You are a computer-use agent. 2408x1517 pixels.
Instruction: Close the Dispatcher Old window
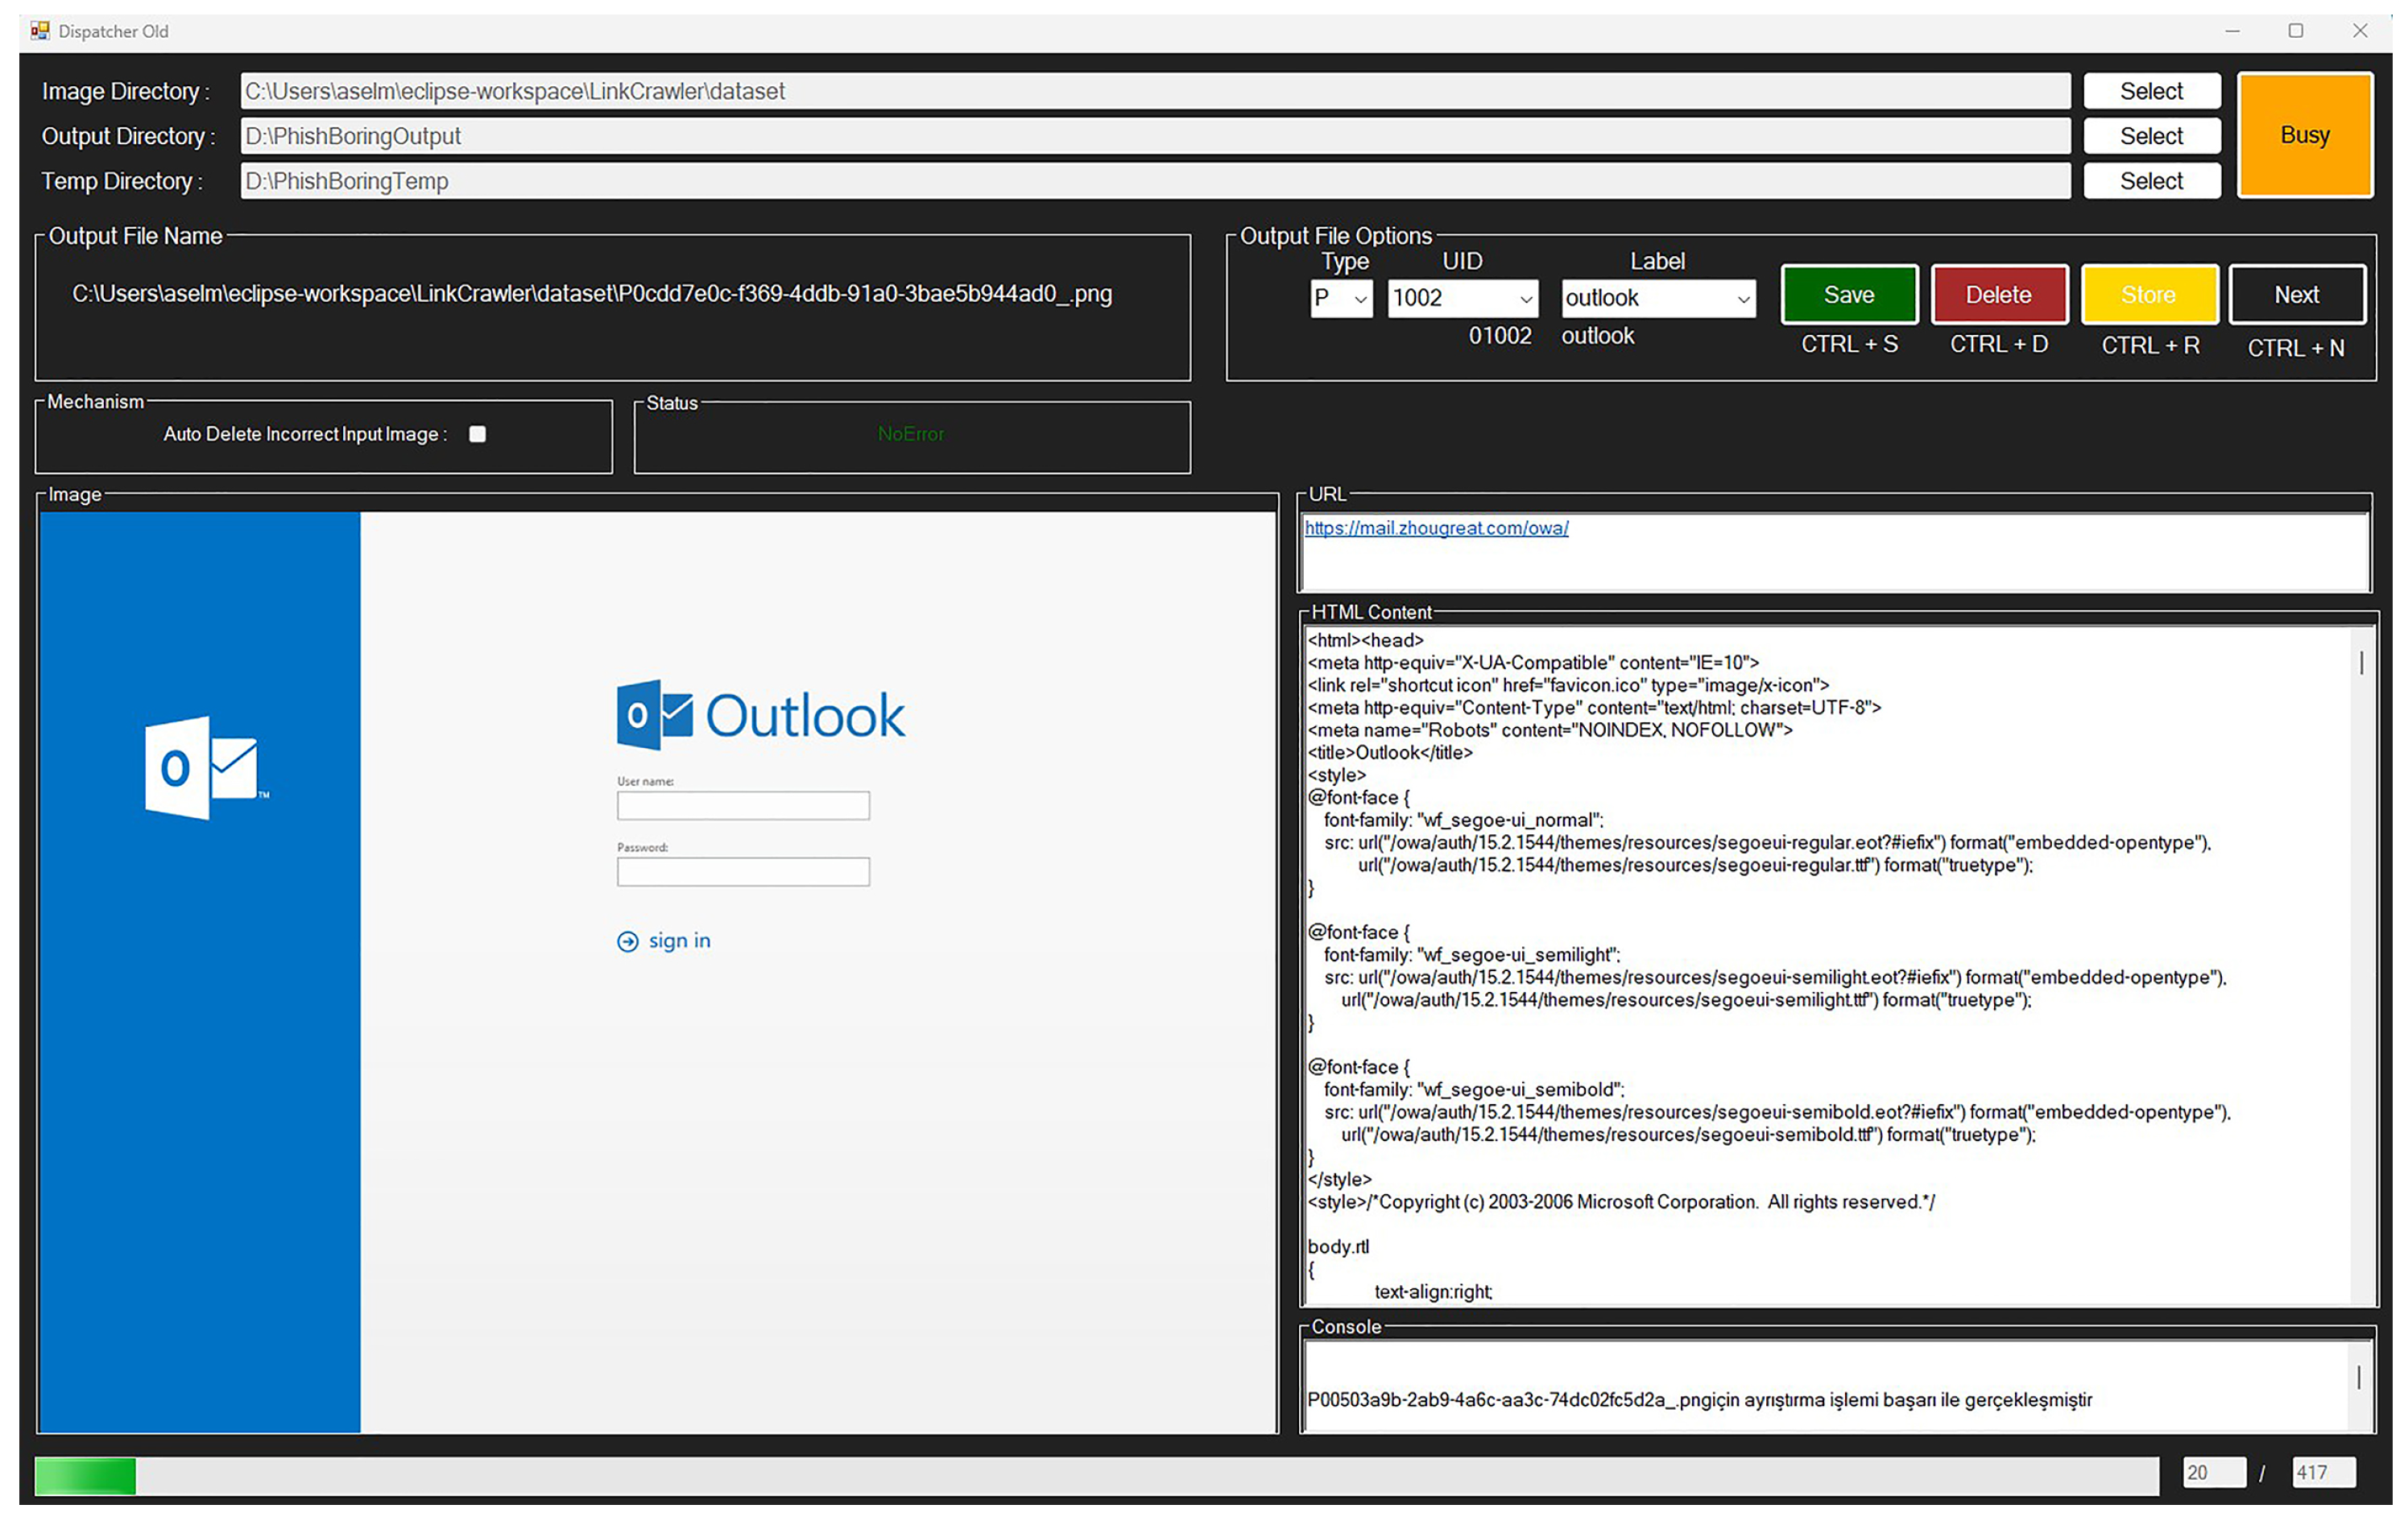point(2360,31)
